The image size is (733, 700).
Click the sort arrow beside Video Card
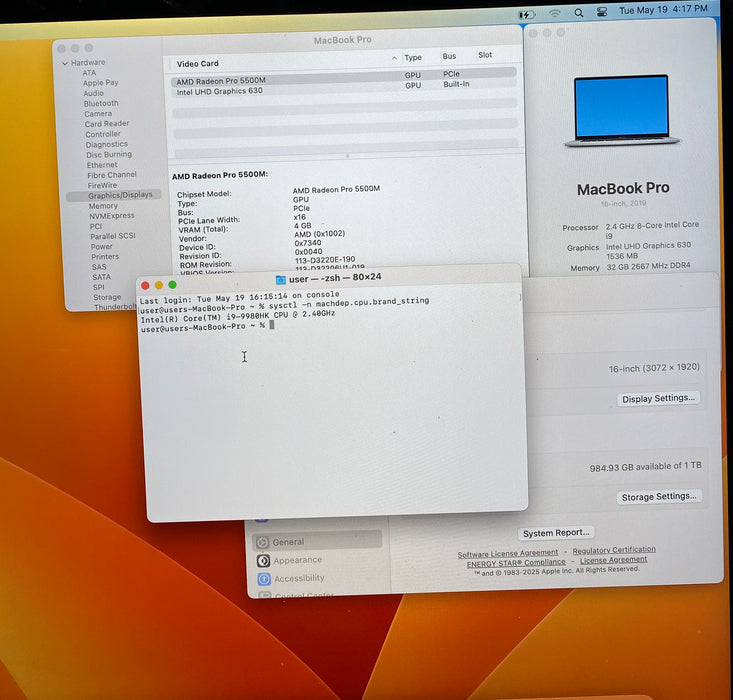[x=395, y=58]
